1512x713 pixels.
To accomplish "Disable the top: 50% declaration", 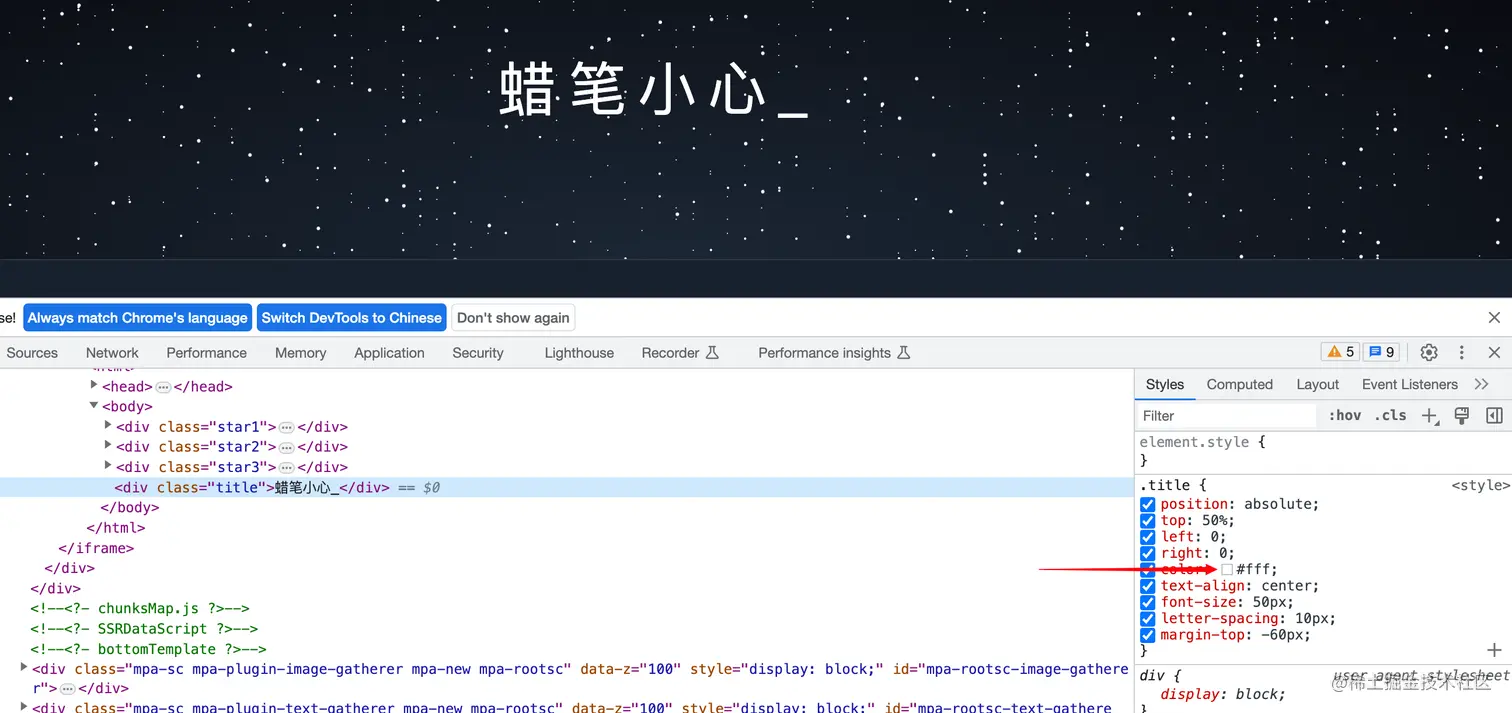I will coord(1148,520).
